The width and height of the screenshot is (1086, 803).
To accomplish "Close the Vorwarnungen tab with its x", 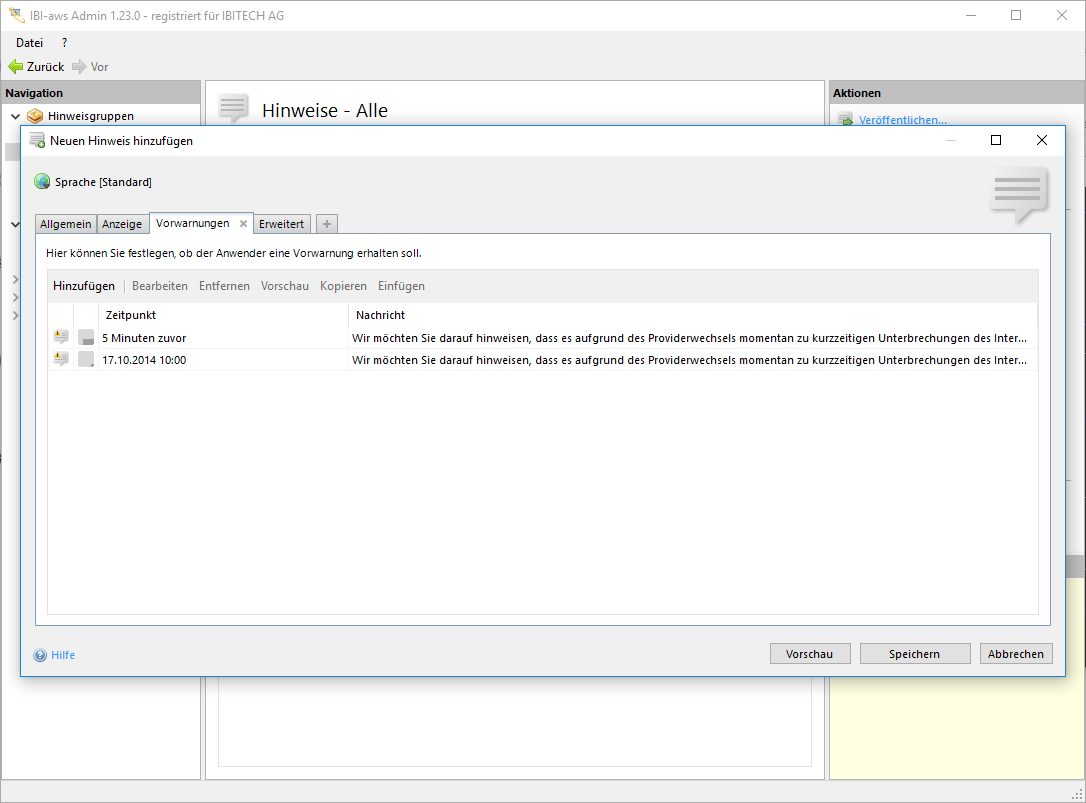I will (x=243, y=224).
